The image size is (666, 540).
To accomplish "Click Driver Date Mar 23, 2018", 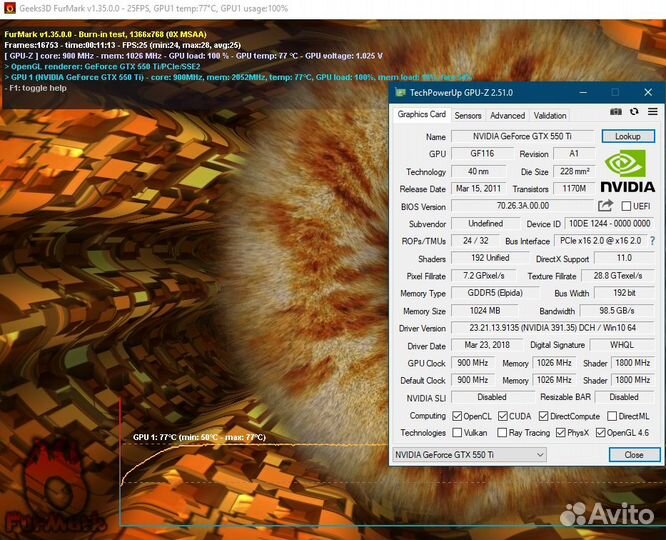I will click(487, 345).
